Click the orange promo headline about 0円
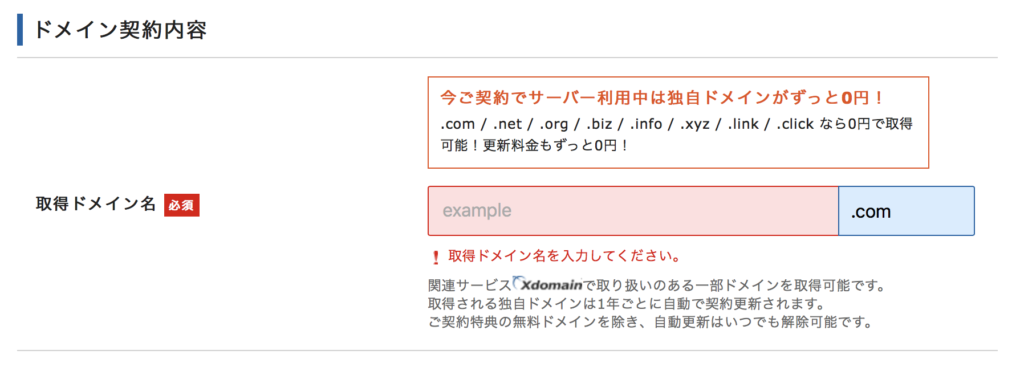The image size is (1024, 375). [663, 99]
